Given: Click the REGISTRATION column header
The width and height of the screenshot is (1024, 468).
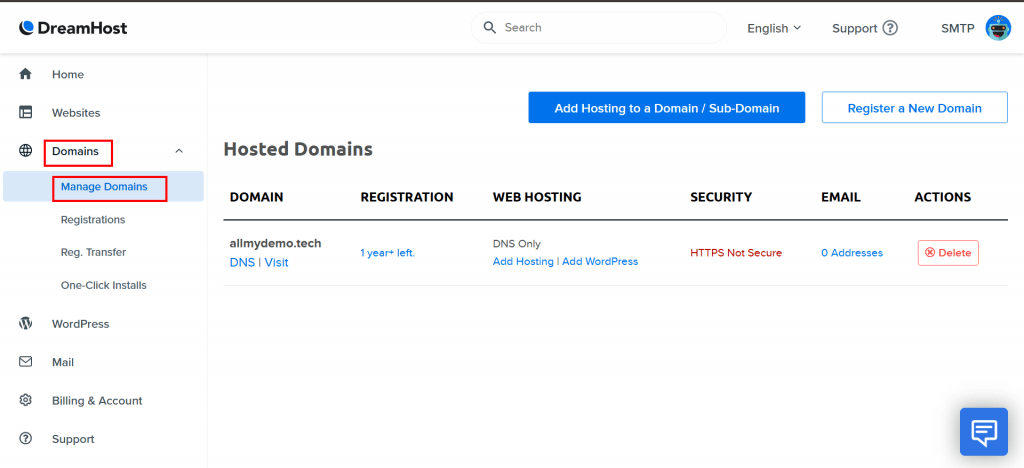Looking at the screenshot, I should pos(407,197).
